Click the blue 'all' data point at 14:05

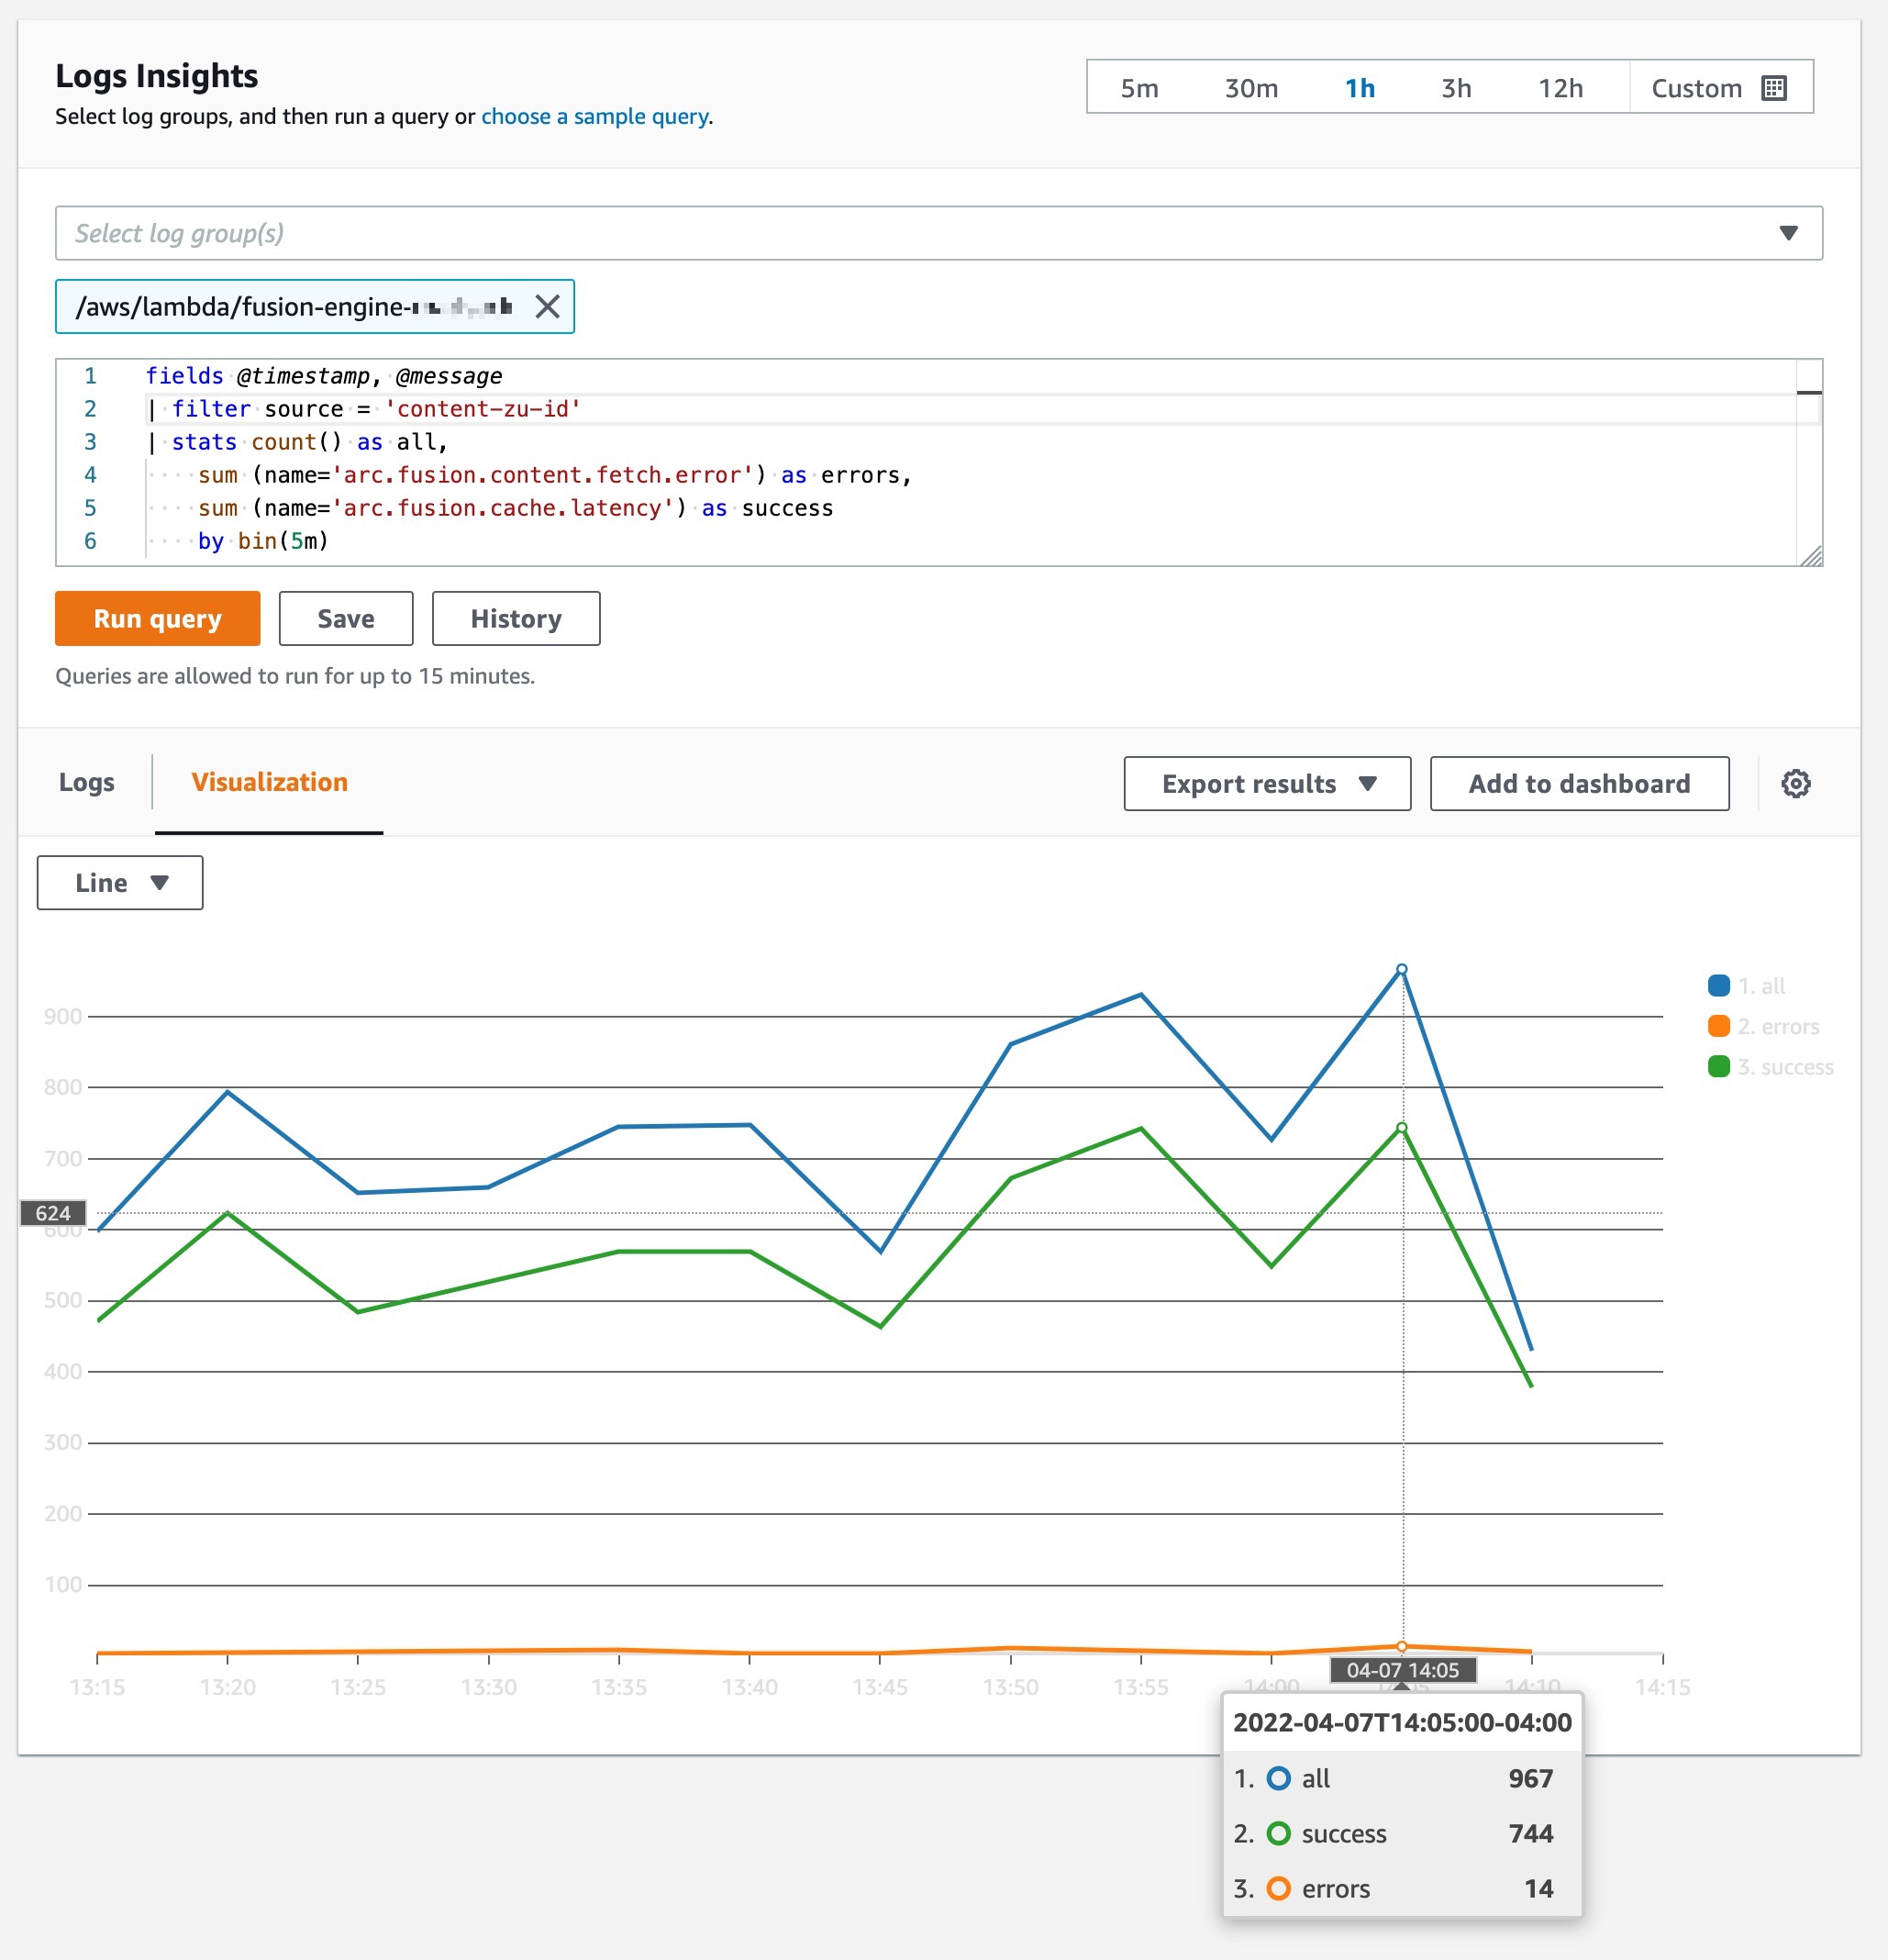click(1402, 969)
